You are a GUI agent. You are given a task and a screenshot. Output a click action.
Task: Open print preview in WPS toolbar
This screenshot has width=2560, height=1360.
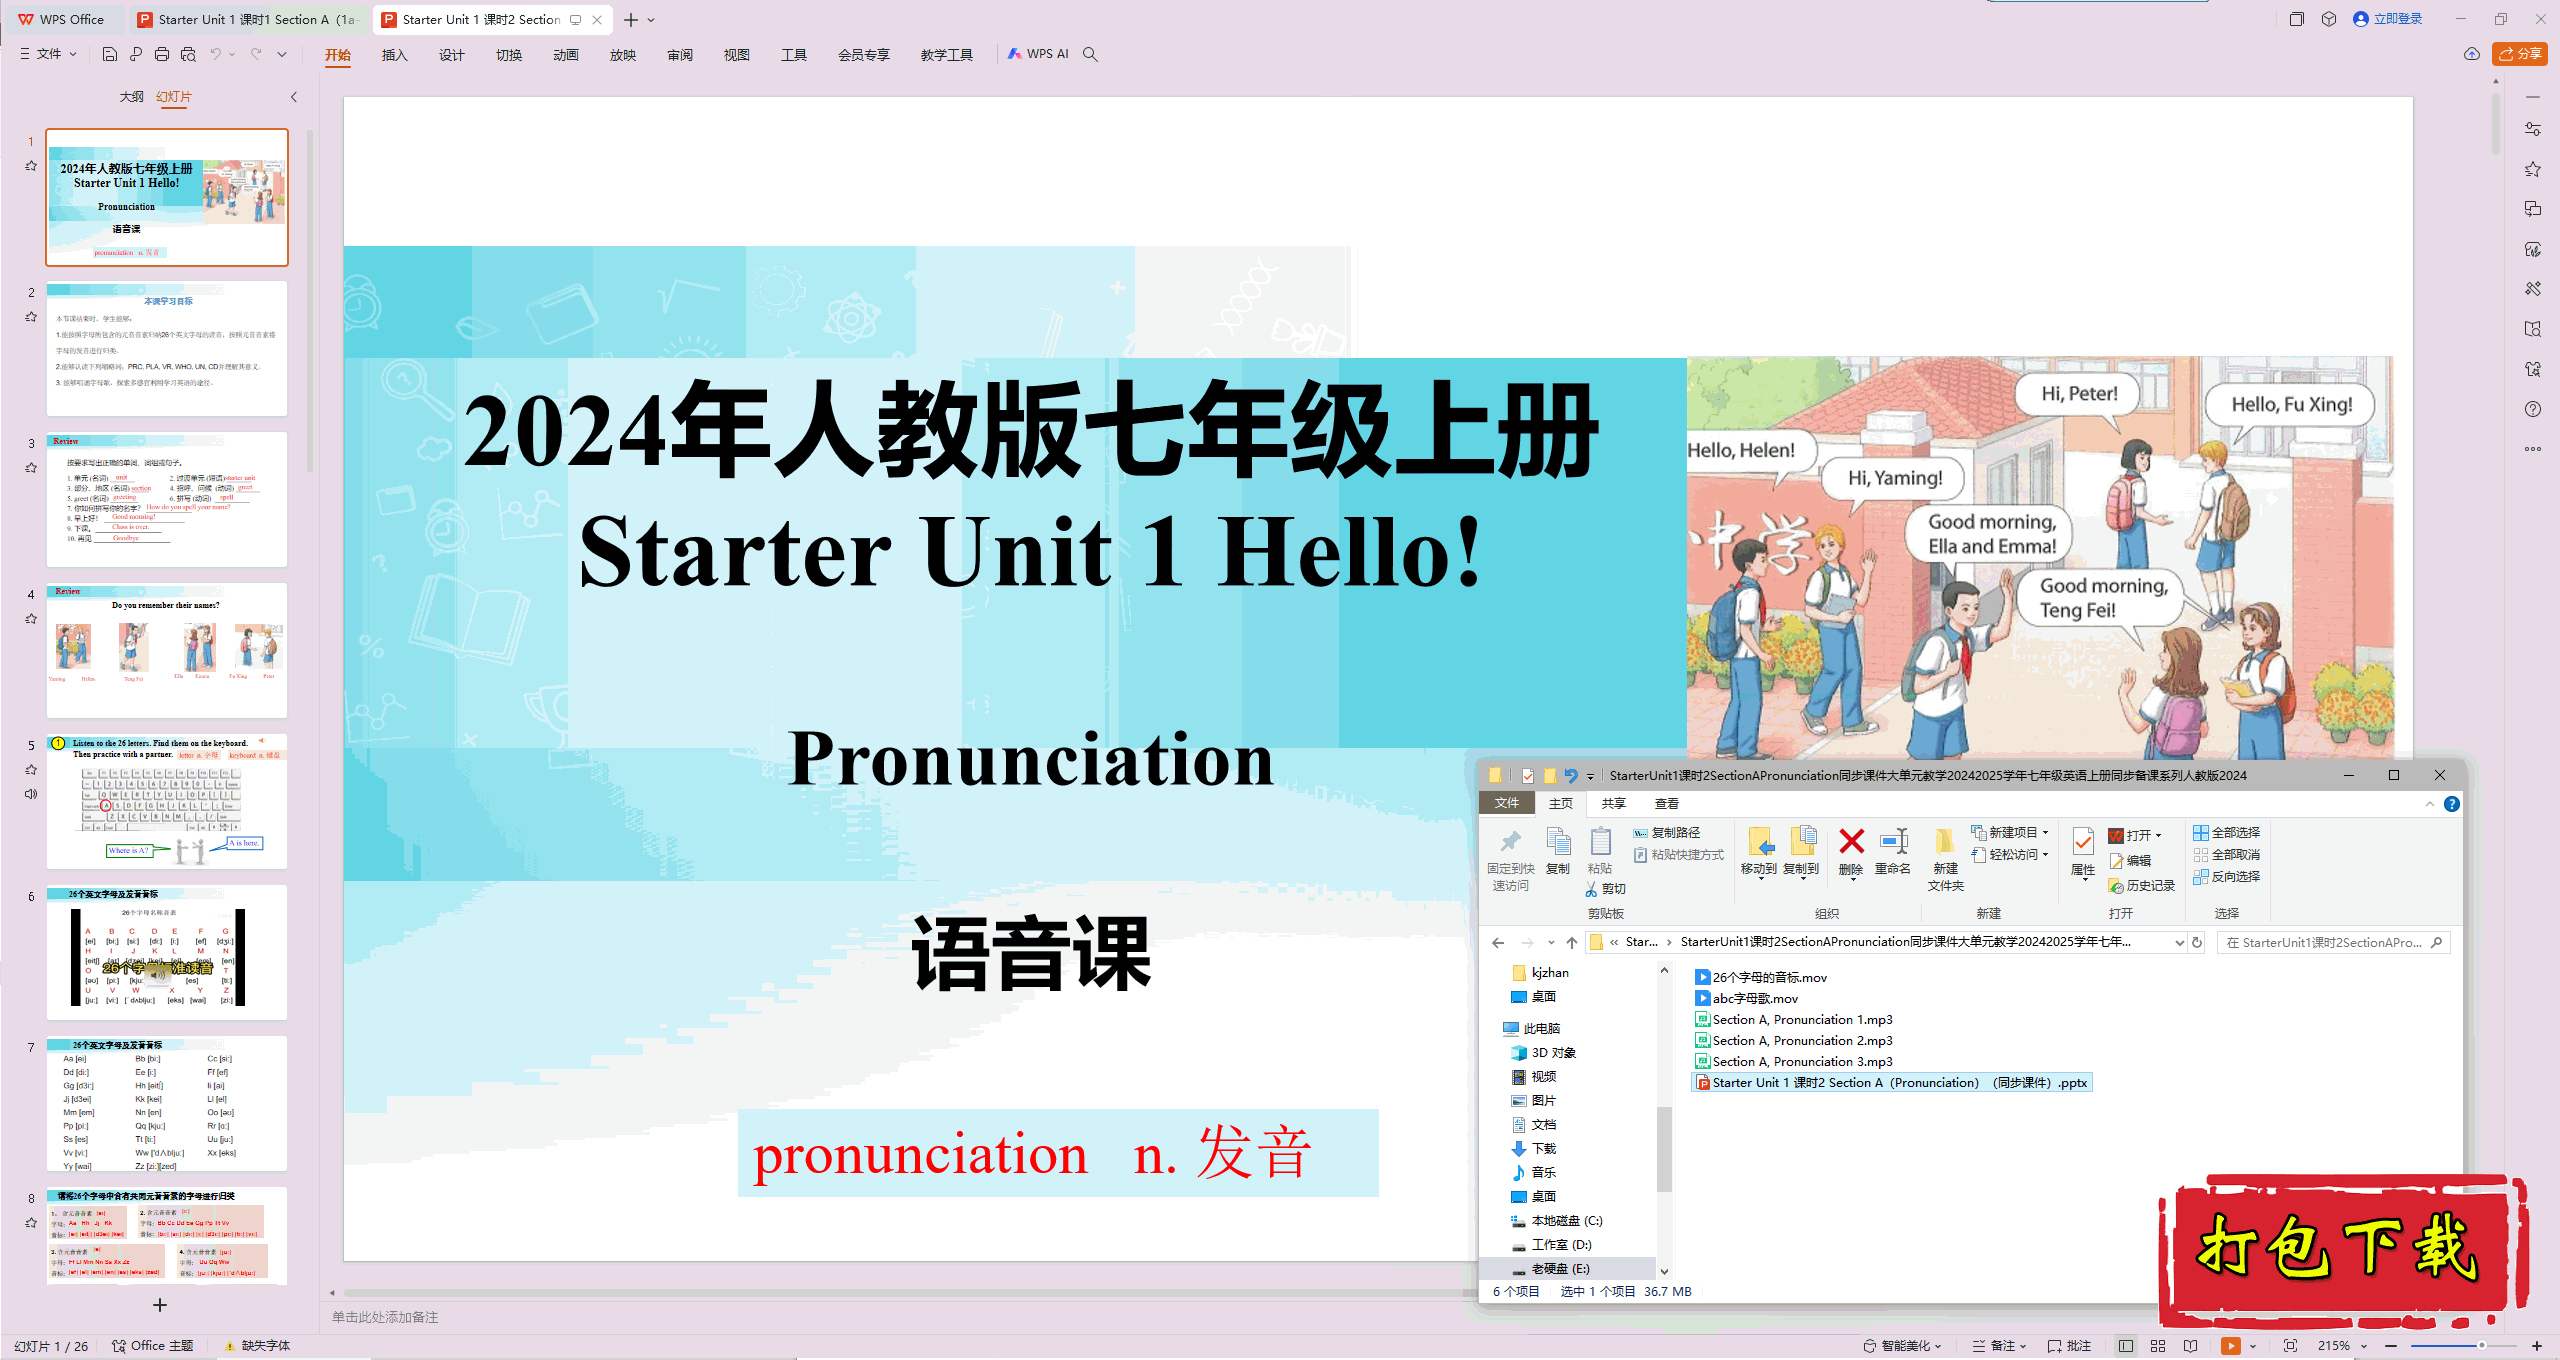188,54
